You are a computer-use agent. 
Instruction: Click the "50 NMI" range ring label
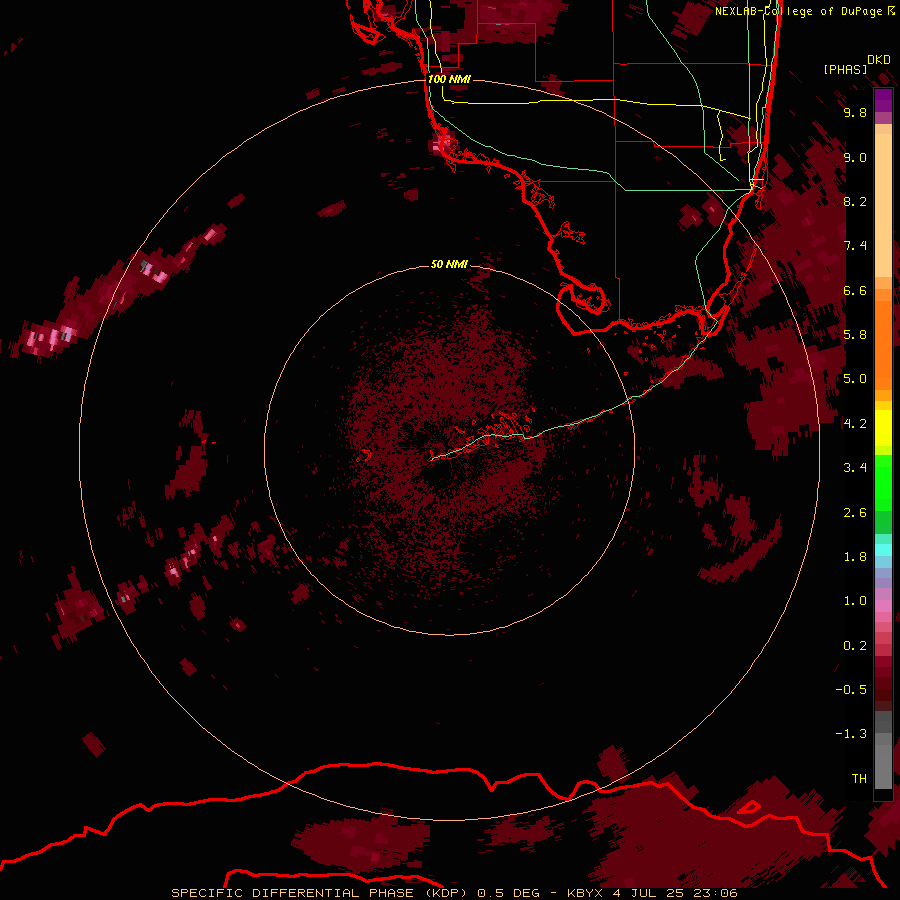pos(449,265)
